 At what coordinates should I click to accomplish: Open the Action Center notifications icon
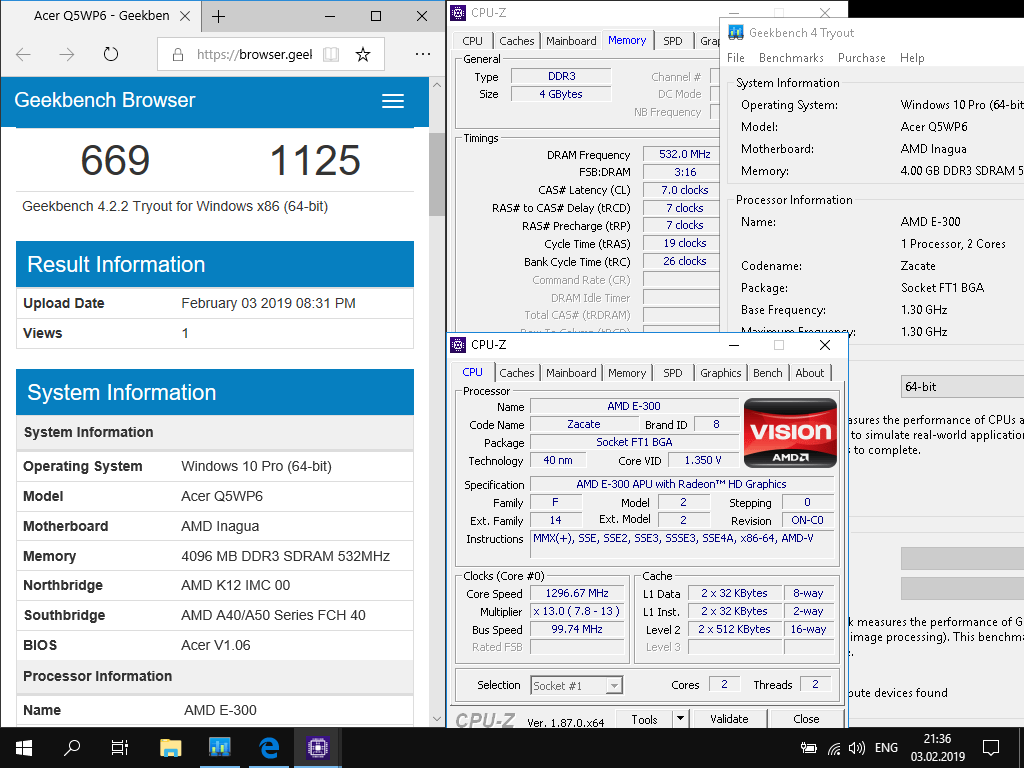coord(991,748)
